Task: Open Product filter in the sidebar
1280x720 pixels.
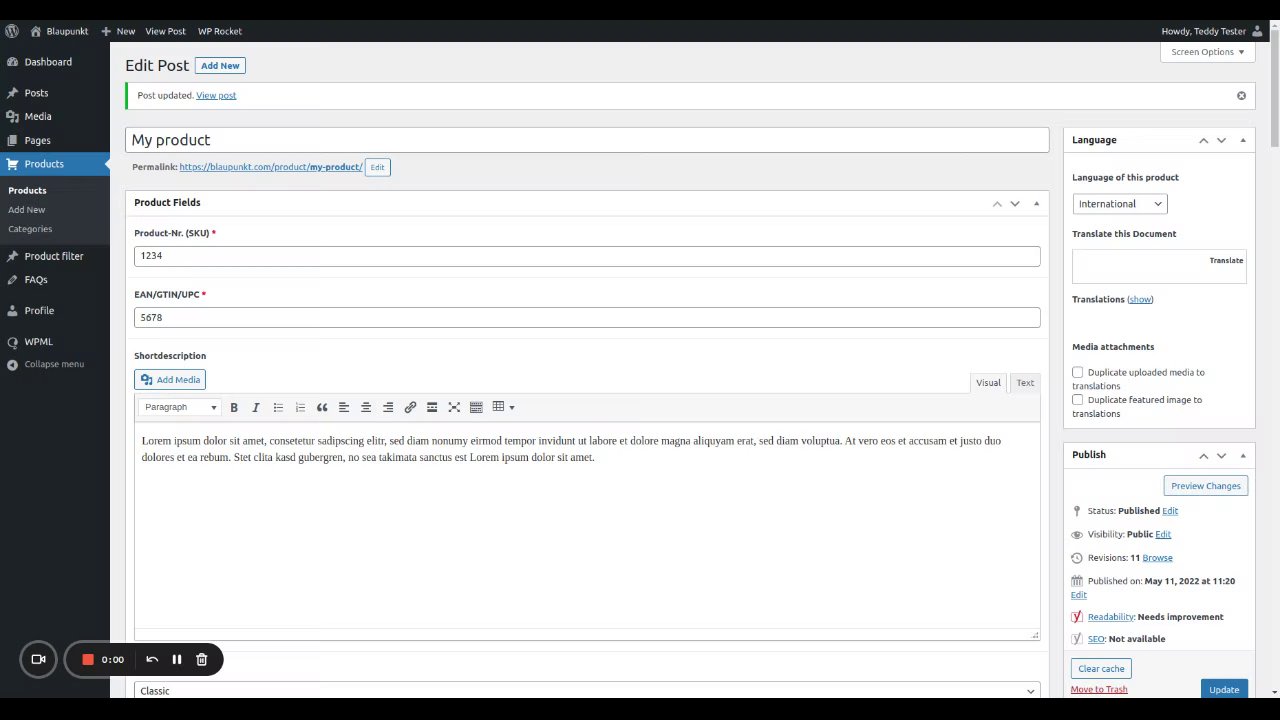Action: [x=54, y=256]
